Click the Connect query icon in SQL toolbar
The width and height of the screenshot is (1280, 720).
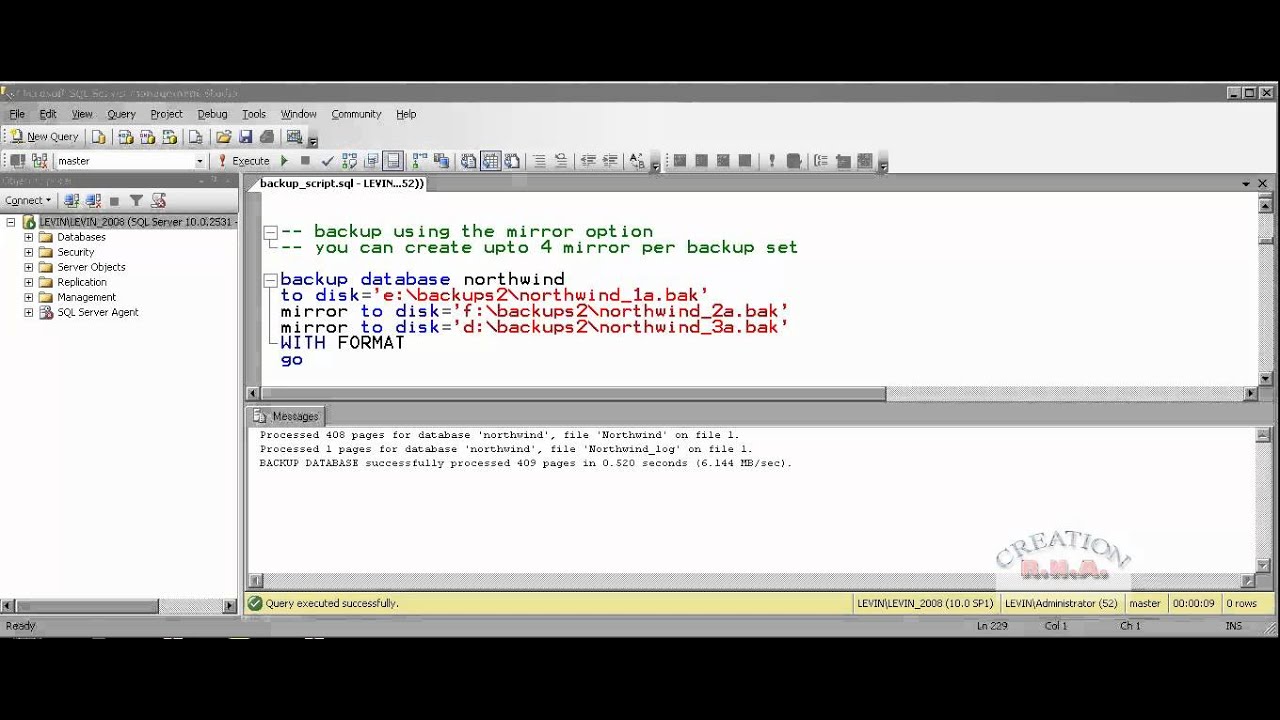pos(17,161)
